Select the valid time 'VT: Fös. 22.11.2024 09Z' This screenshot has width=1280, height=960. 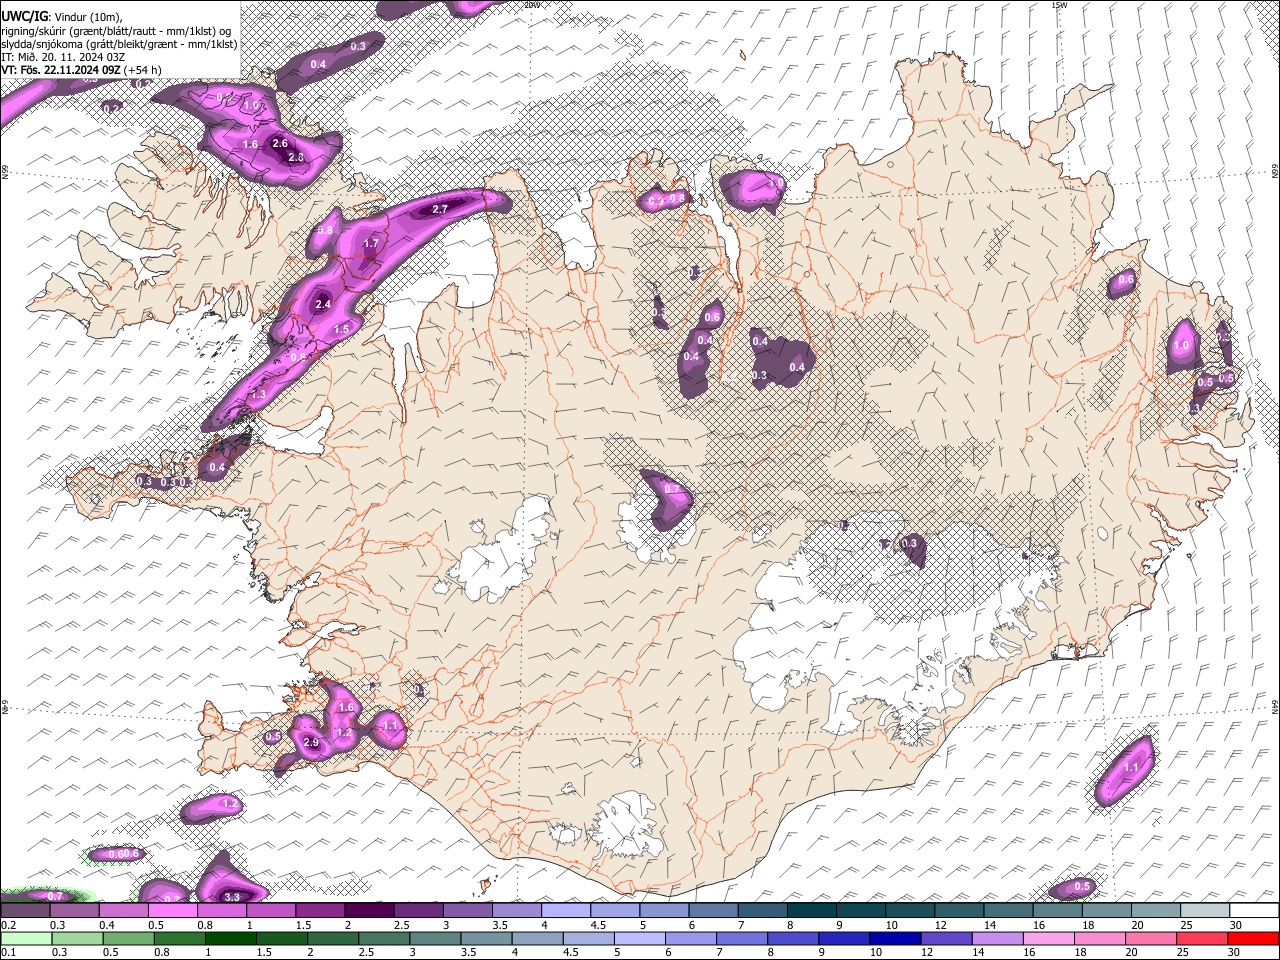coord(61,70)
